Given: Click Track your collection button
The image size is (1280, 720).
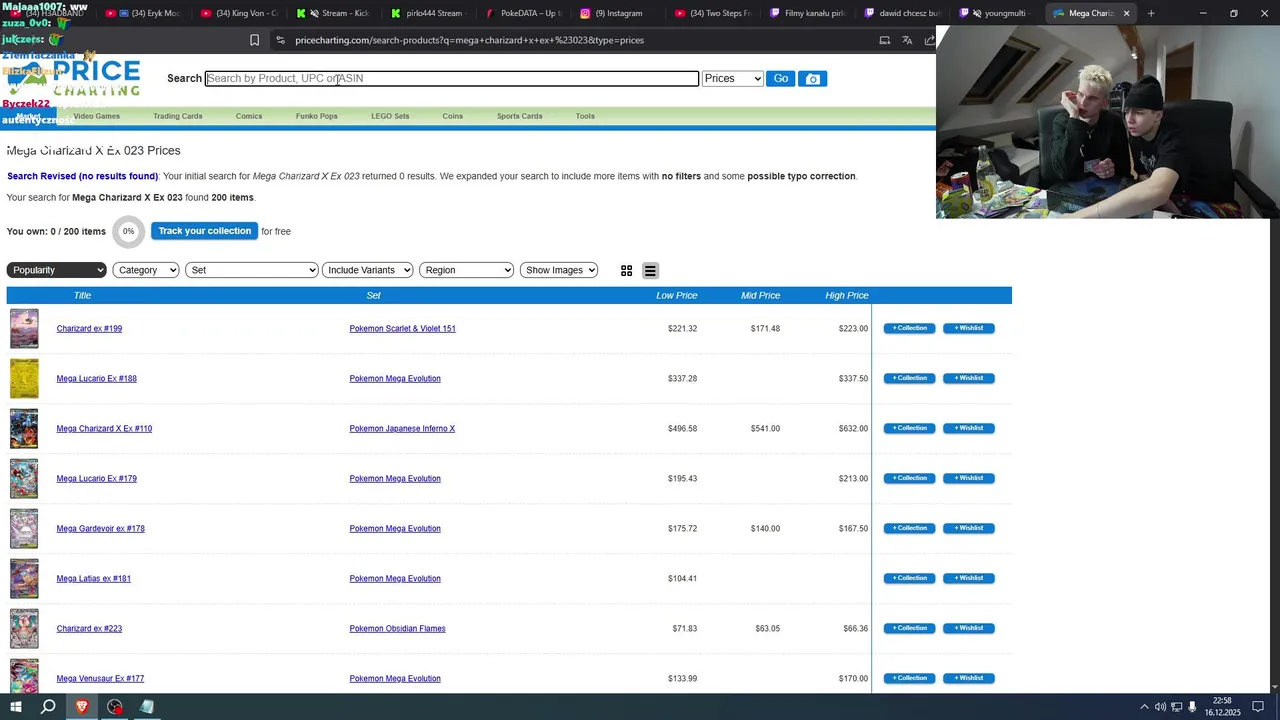Looking at the screenshot, I should pos(204,231).
